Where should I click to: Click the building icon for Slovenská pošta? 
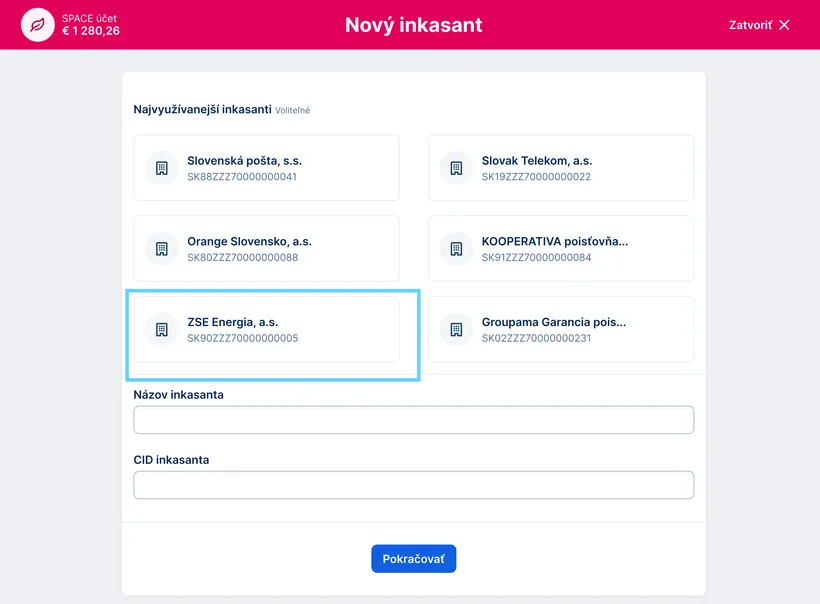click(x=162, y=168)
